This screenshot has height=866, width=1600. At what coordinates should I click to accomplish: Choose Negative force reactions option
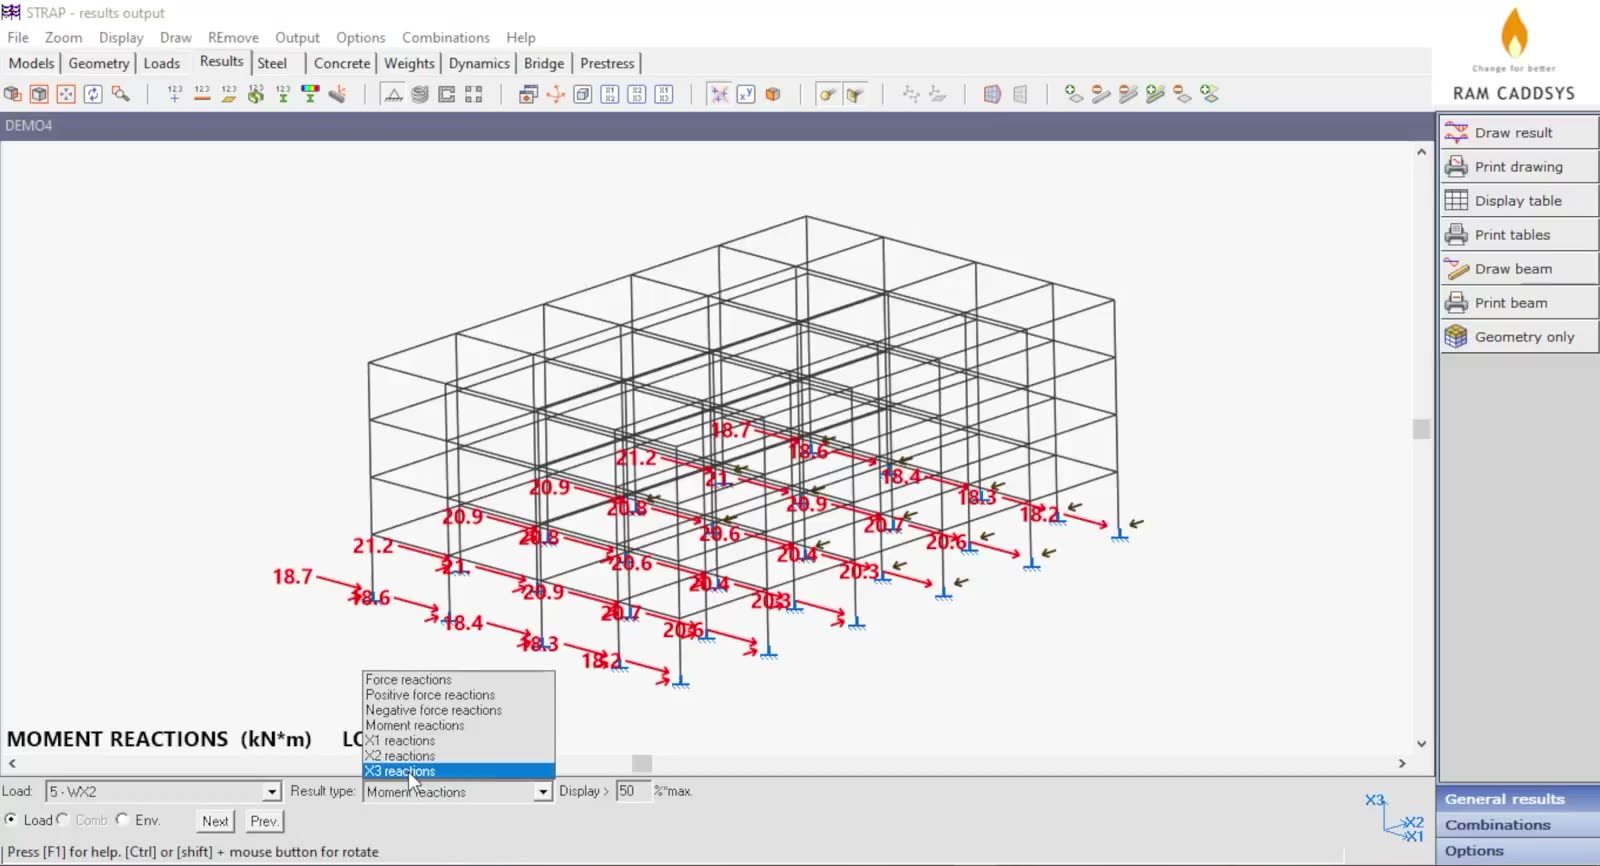coord(458,710)
